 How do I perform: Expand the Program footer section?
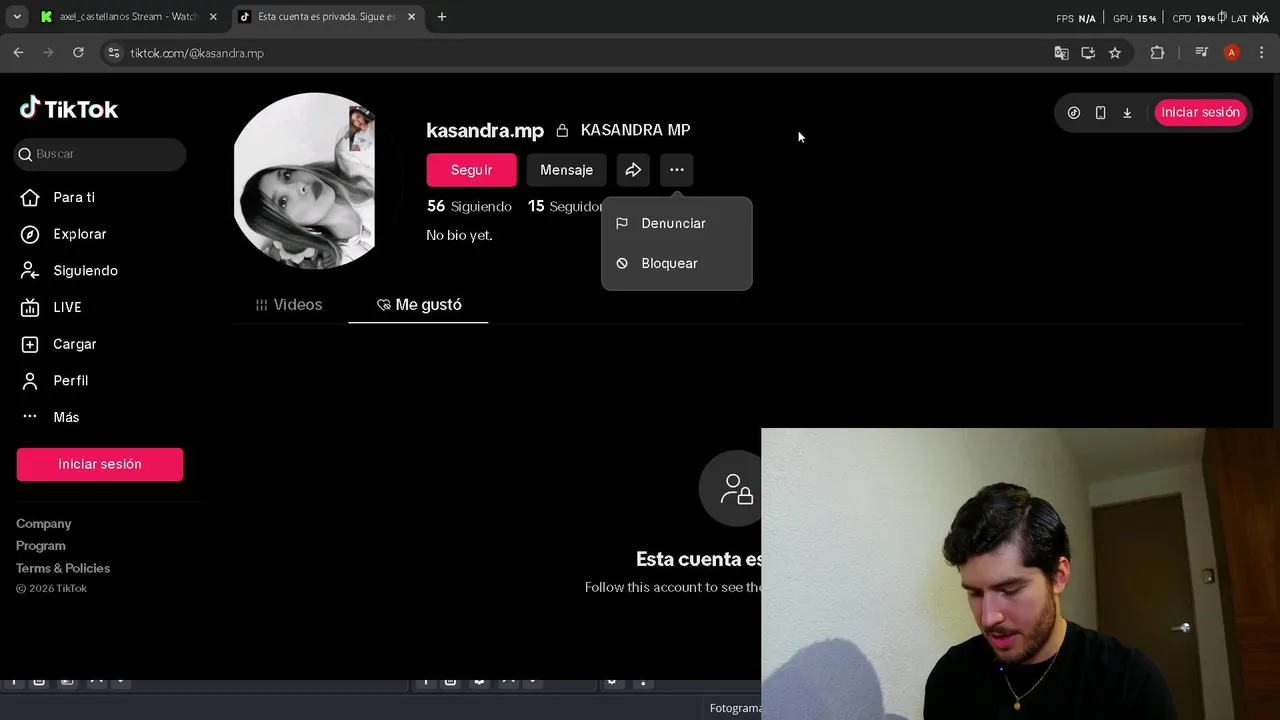tap(41, 546)
